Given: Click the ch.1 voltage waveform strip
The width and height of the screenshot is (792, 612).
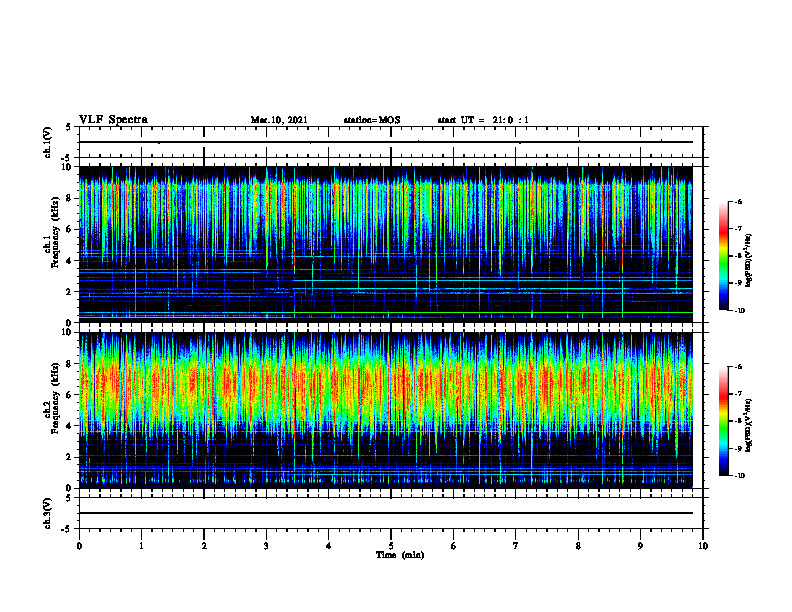Looking at the screenshot, I should click(x=391, y=142).
